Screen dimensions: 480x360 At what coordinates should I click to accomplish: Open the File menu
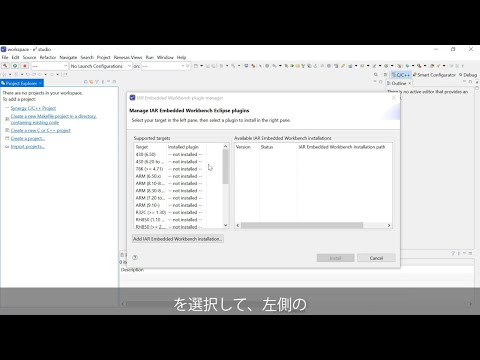[5, 57]
